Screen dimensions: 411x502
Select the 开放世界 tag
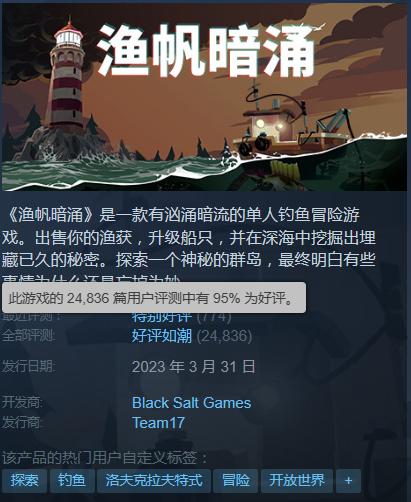(297, 481)
